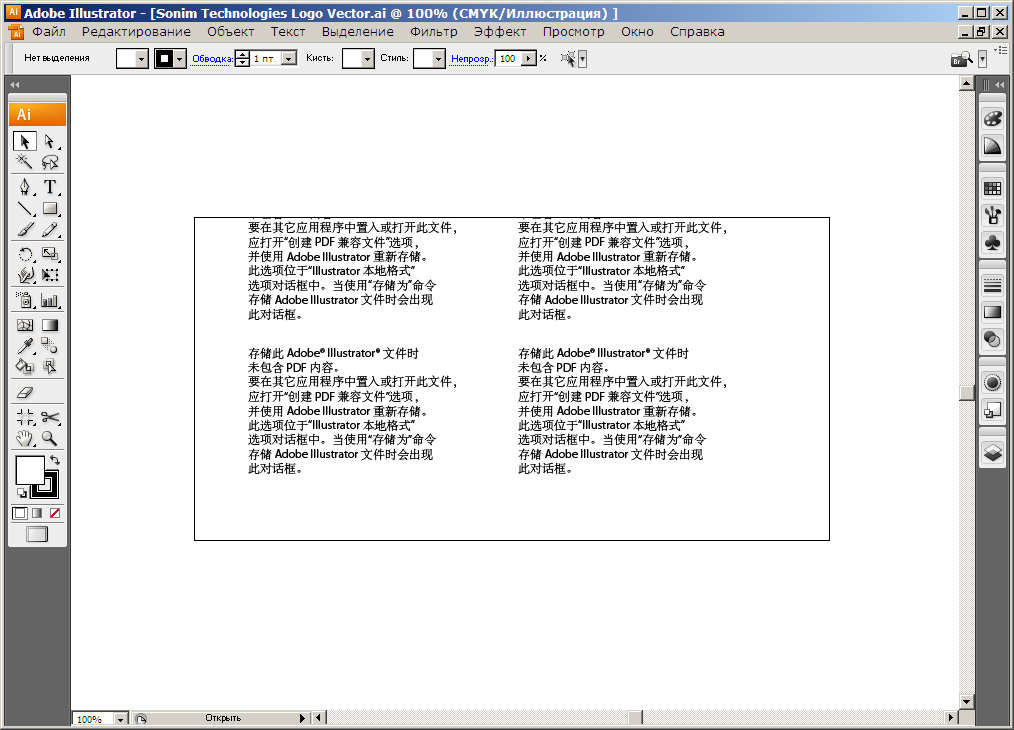1014x730 pixels.
Task: Open the Swatches panel icon
Action: click(x=992, y=189)
